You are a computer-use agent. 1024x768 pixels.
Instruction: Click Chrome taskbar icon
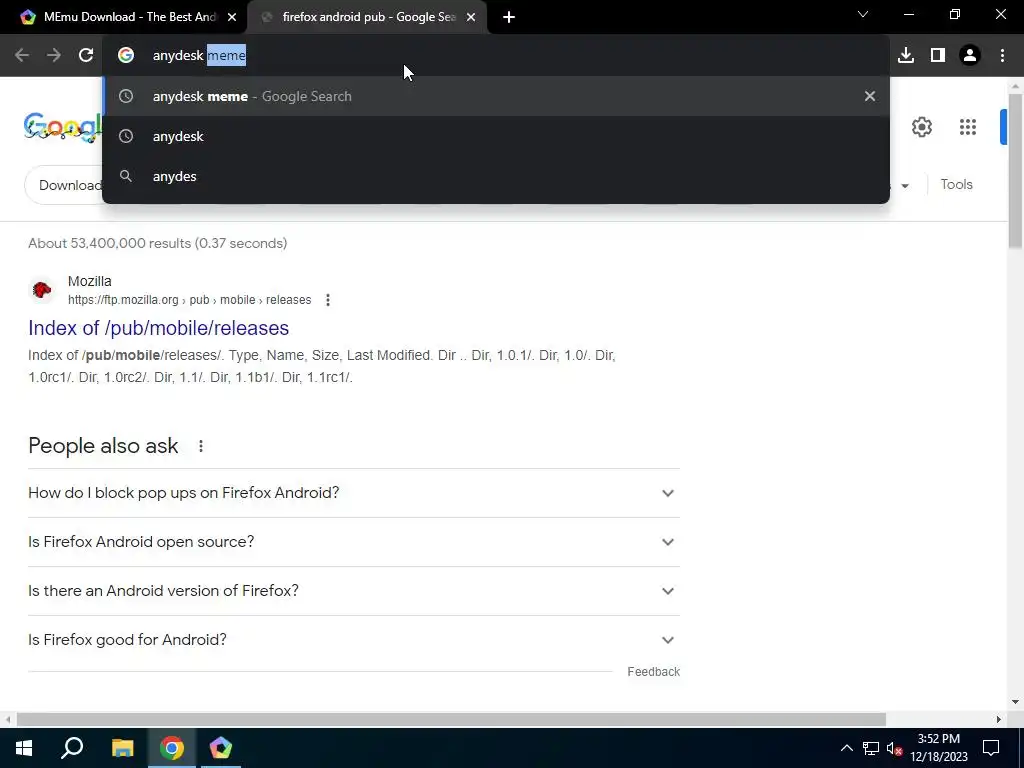[172, 748]
